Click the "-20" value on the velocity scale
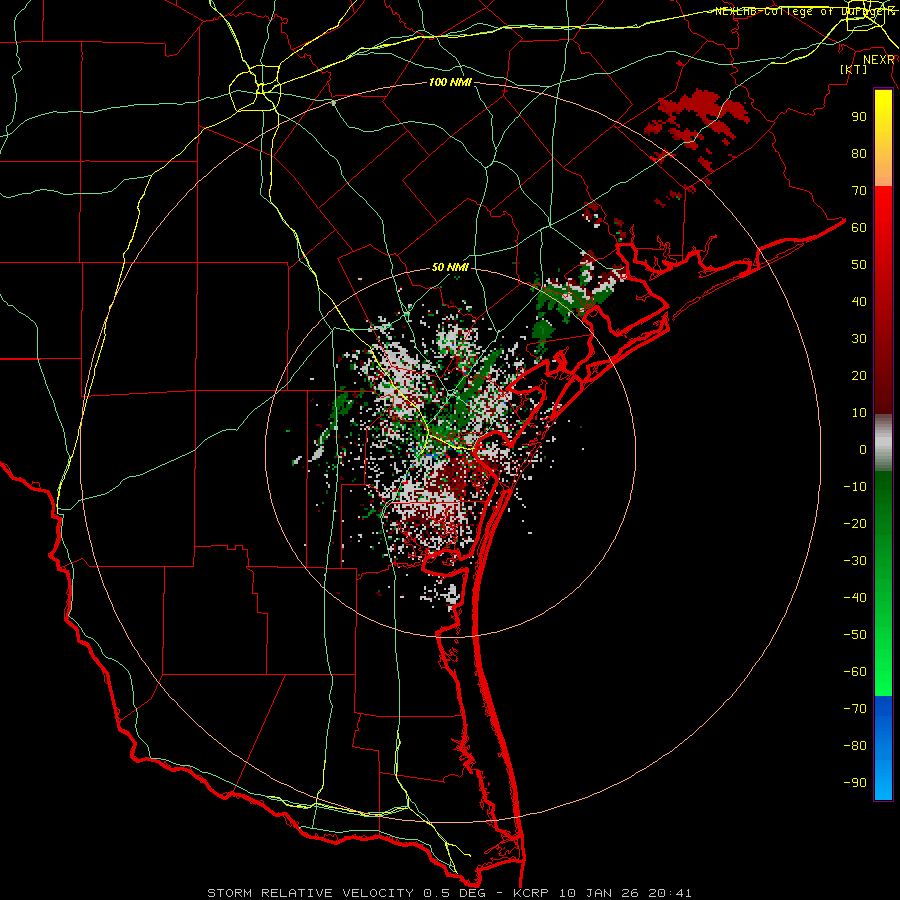 click(x=855, y=524)
